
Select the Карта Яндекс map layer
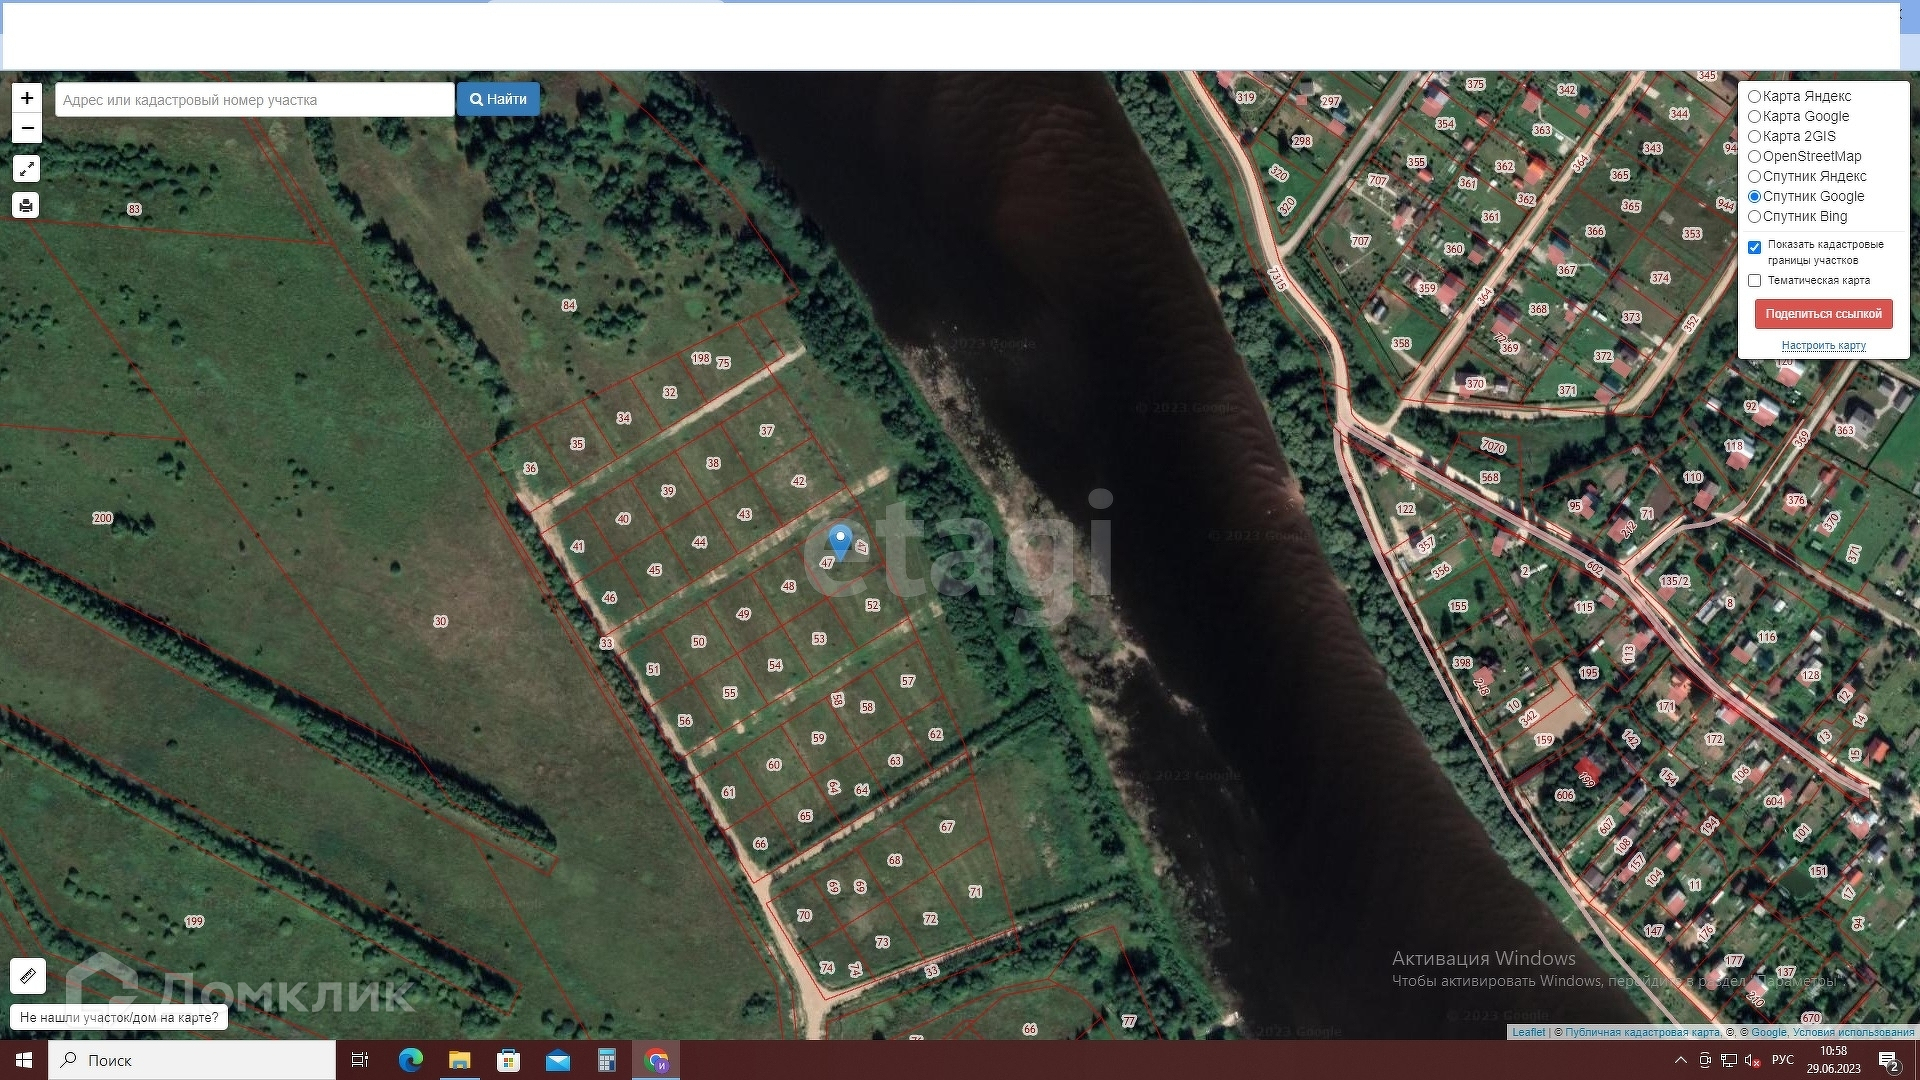click(1754, 97)
